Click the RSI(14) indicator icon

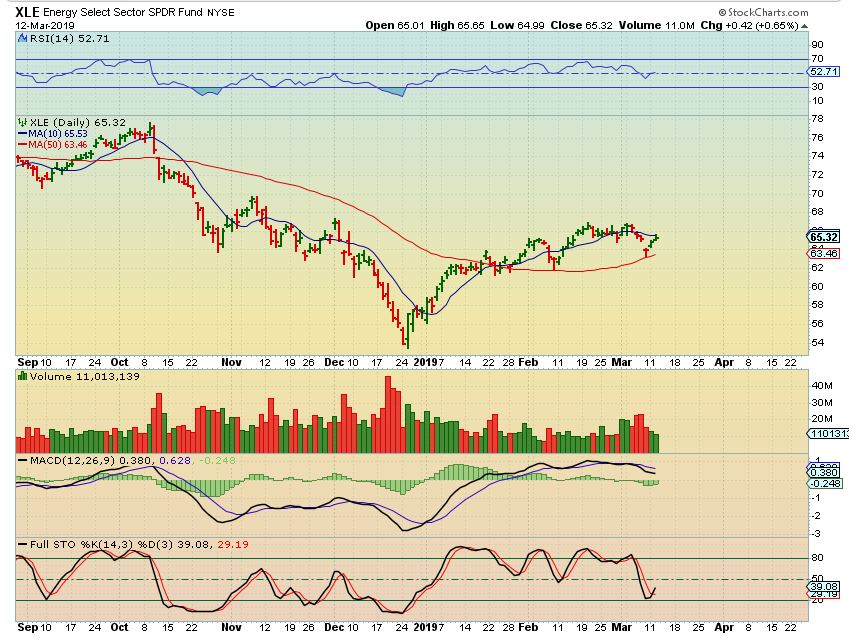[x=22, y=39]
